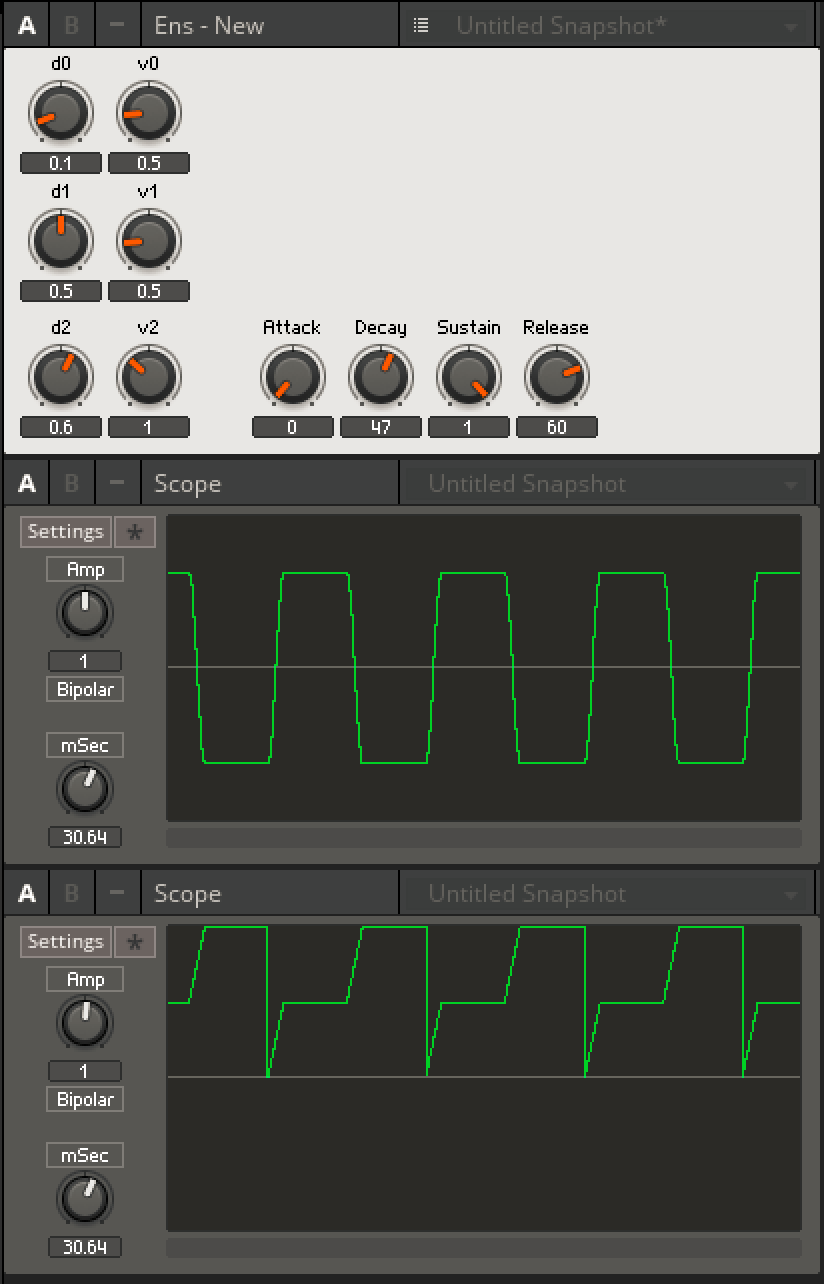Open Settings in the upper Scope

[66, 532]
